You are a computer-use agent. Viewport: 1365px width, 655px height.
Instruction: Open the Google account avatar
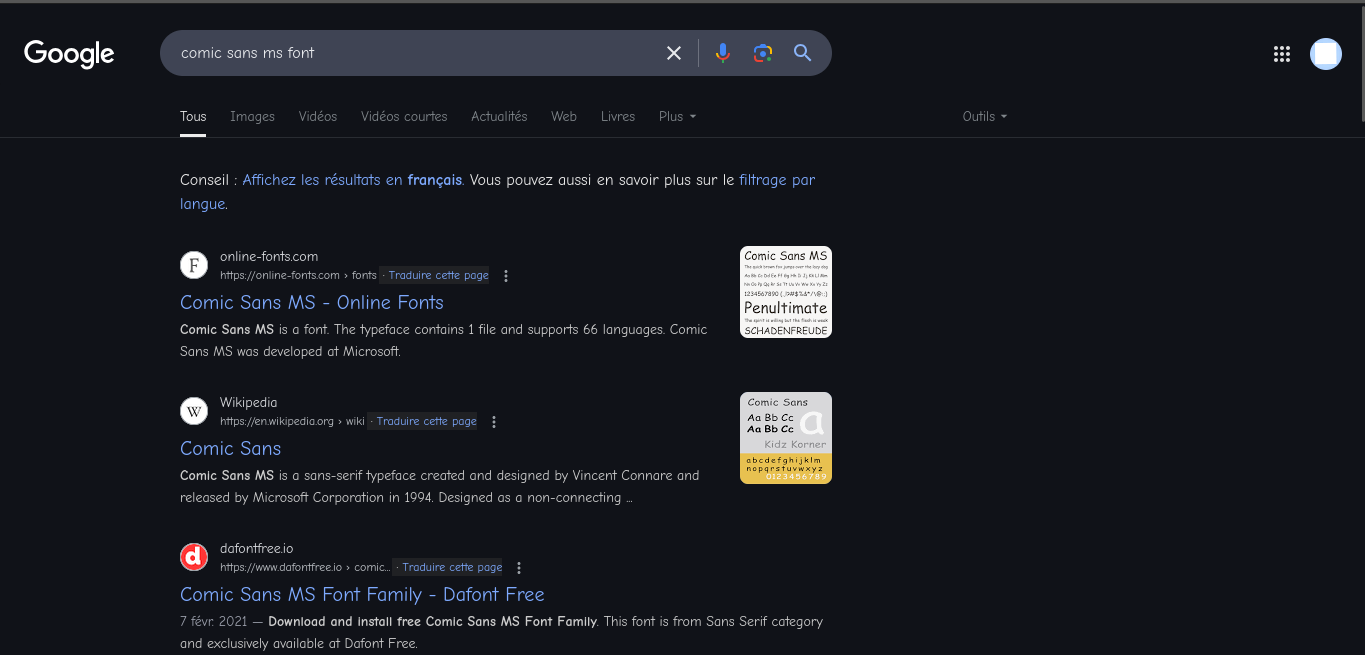1326,54
